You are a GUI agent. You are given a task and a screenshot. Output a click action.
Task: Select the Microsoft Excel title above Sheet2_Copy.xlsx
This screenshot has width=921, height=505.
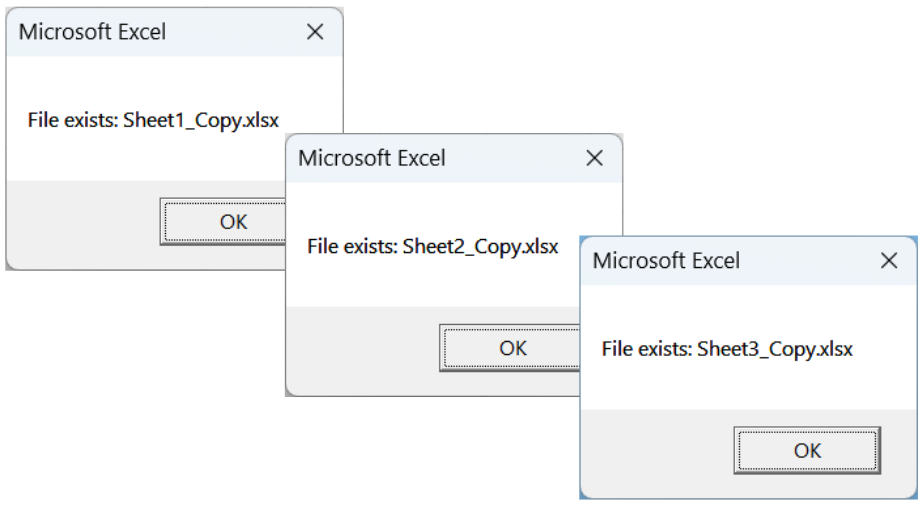coord(372,158)
